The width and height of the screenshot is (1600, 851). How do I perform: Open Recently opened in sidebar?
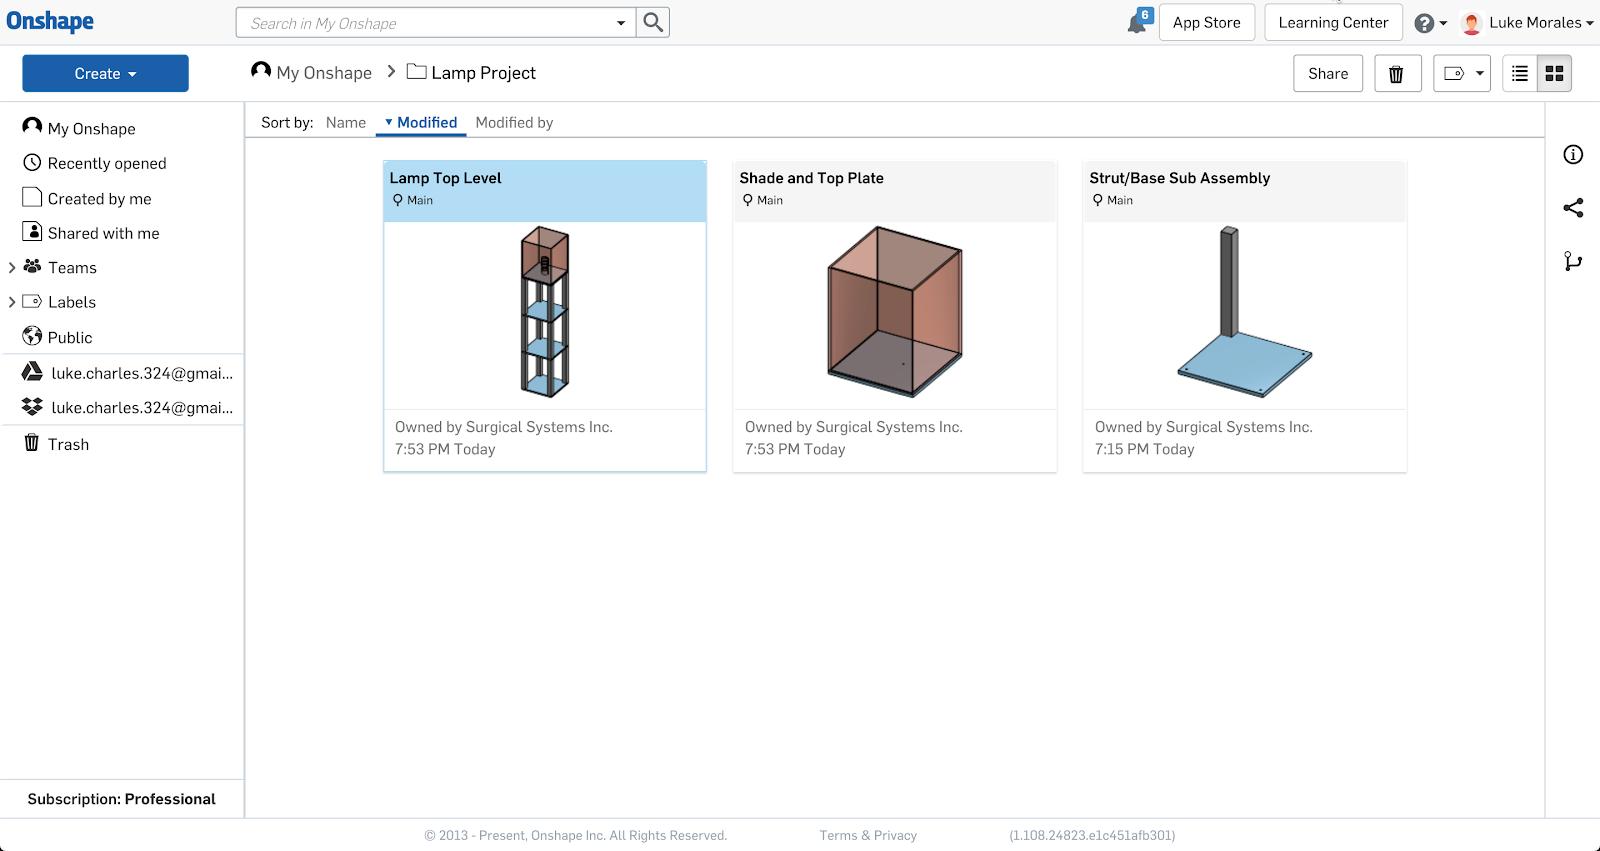point(106,163)
